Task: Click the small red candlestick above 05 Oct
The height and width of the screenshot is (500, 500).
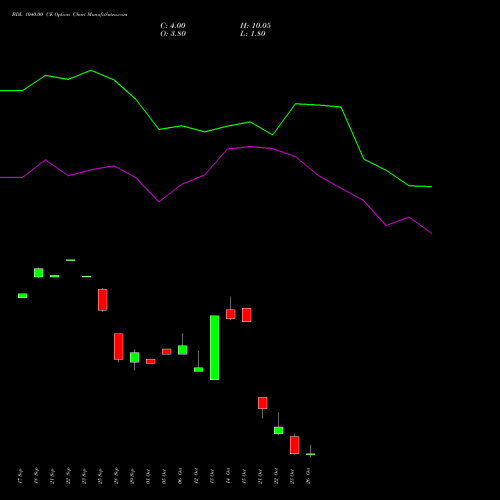Action: [167, 352]
